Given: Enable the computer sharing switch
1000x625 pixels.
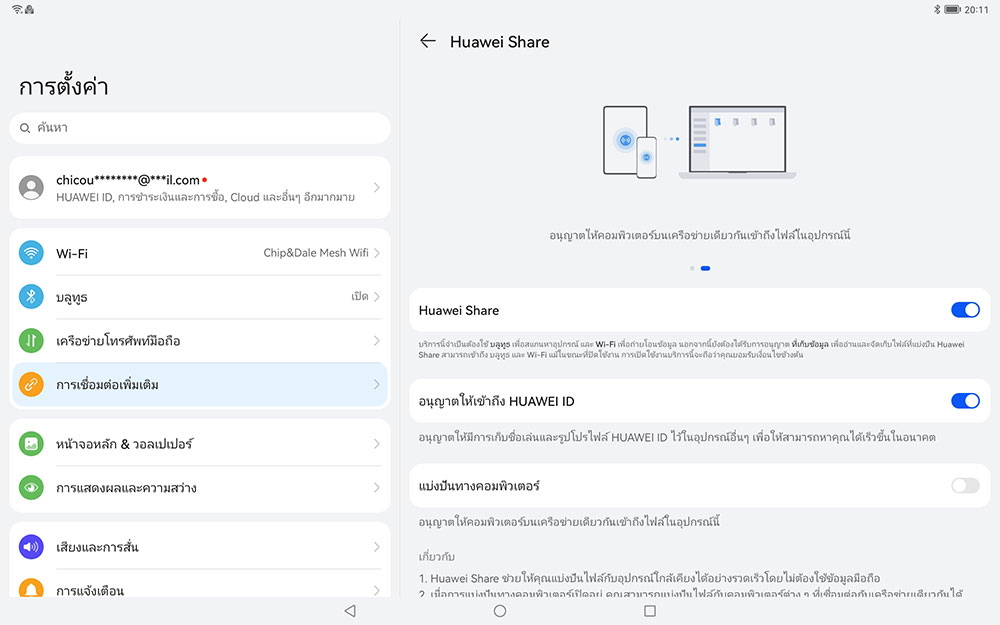Looking at the screenshot, I should pyautogui.click(x=964, y=485).
